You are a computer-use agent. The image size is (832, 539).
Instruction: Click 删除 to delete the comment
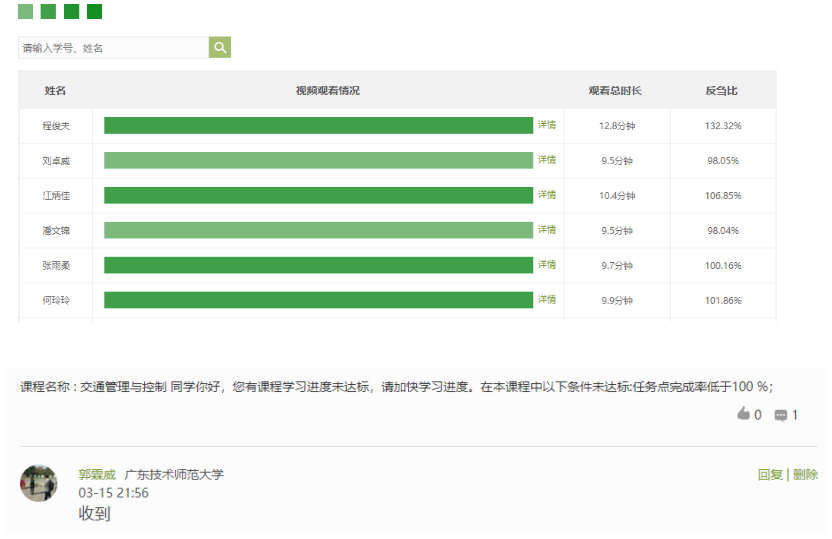point(805,475)
